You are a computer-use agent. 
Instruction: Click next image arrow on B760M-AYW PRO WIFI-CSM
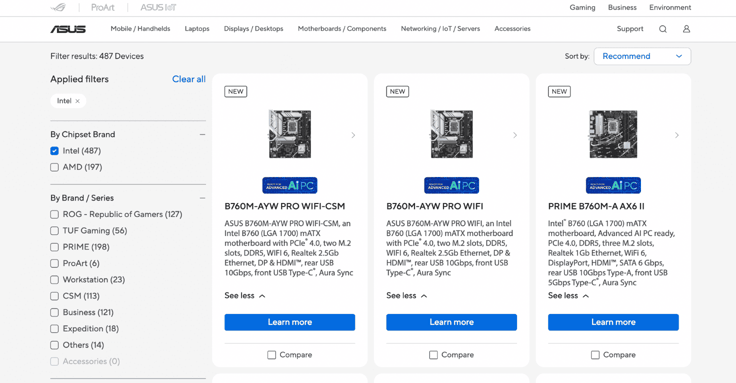[x=353, y=135]
